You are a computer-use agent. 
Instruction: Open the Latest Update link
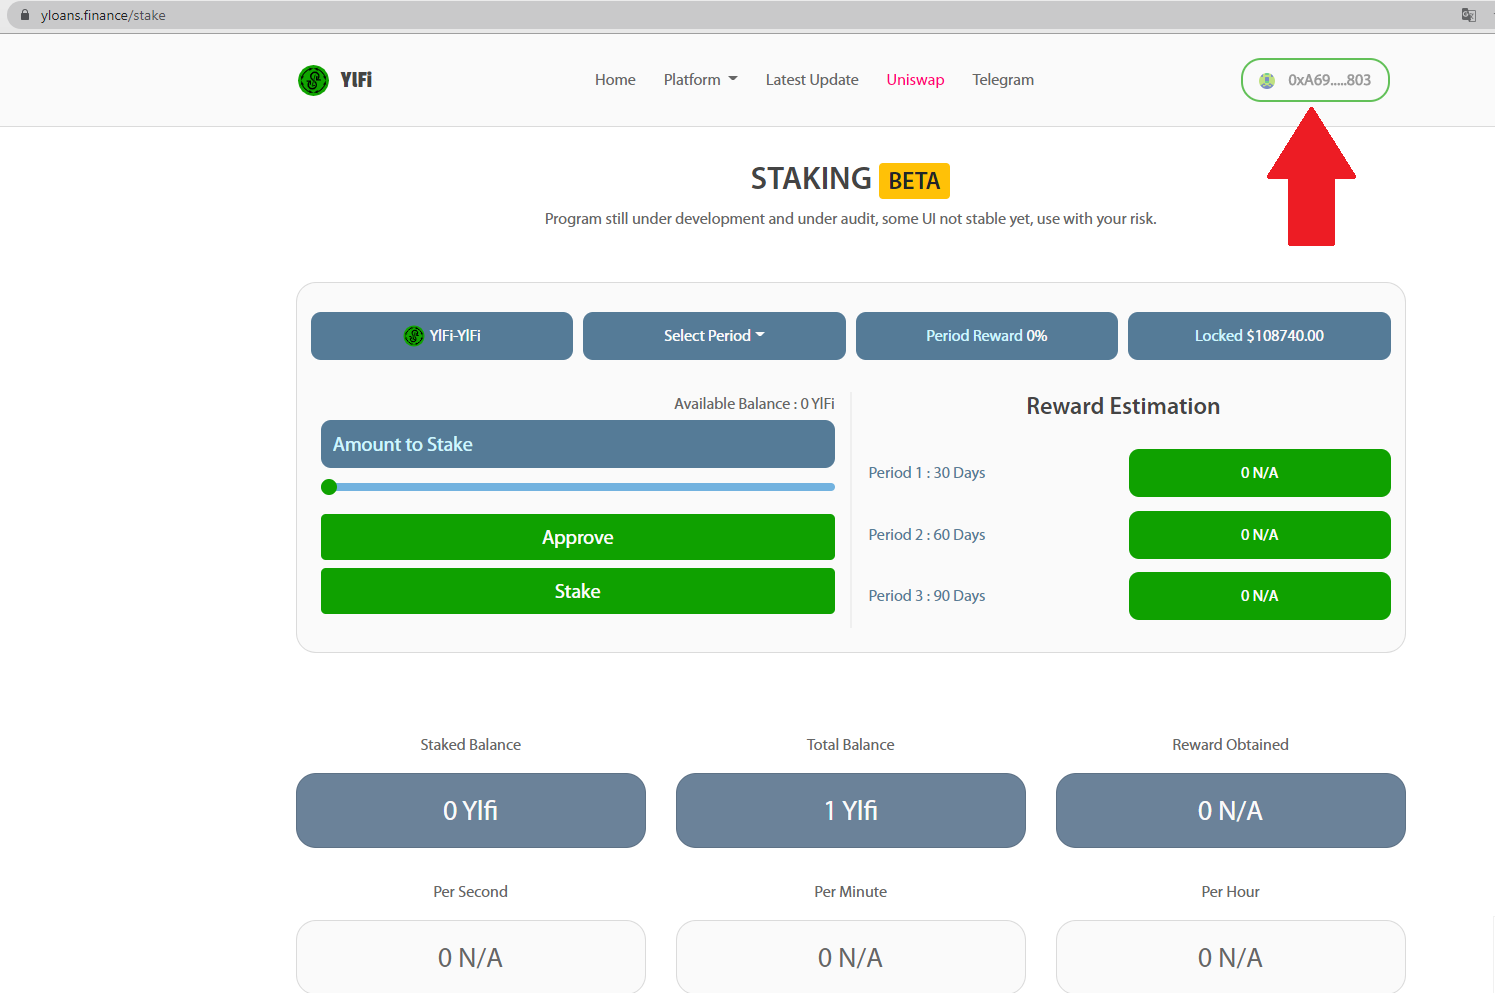(x=812, y=80)
